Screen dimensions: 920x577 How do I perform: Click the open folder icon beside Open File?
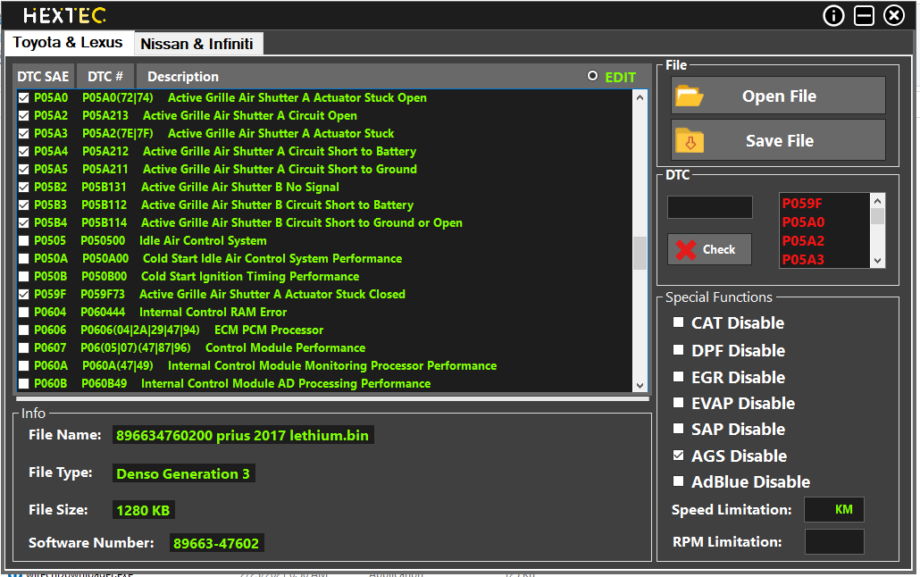tap(689, 96)
